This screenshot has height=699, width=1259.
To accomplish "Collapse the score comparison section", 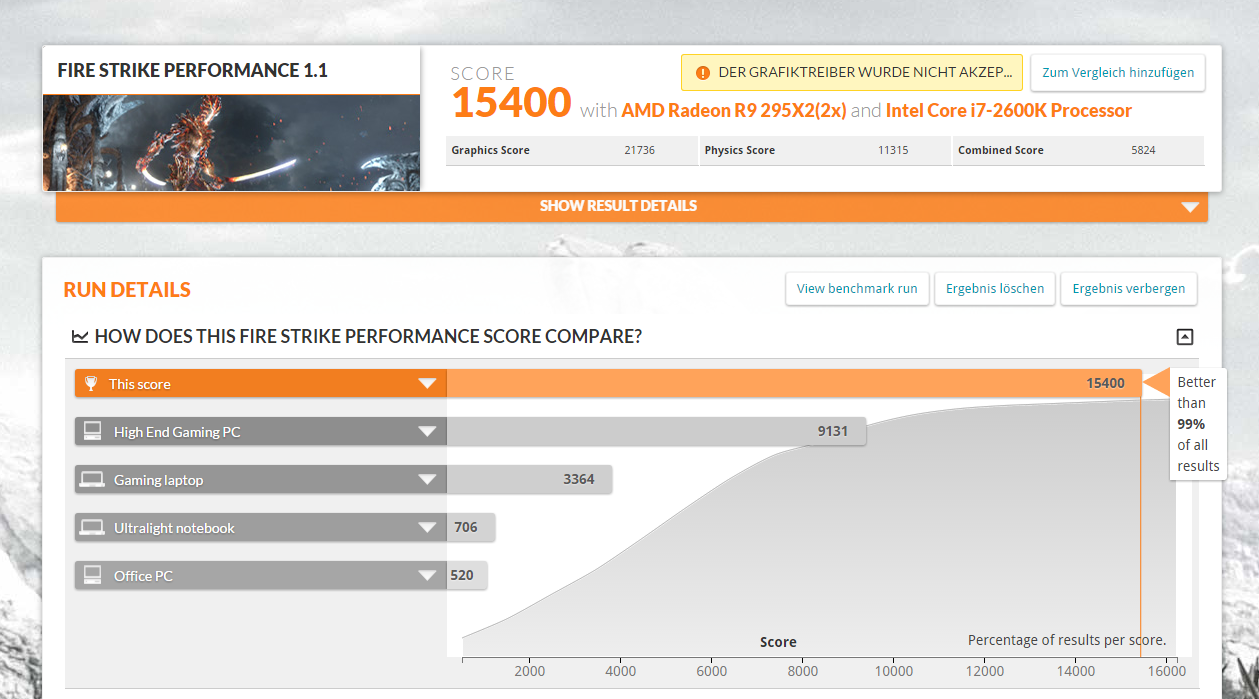I will click(1185, 337).
